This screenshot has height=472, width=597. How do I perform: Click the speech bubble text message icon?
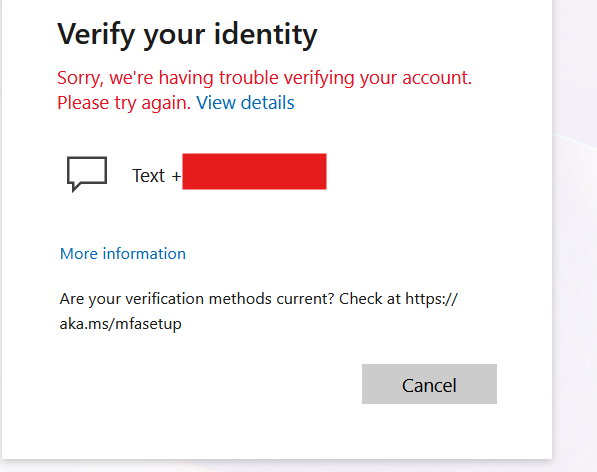coord(87,174)
